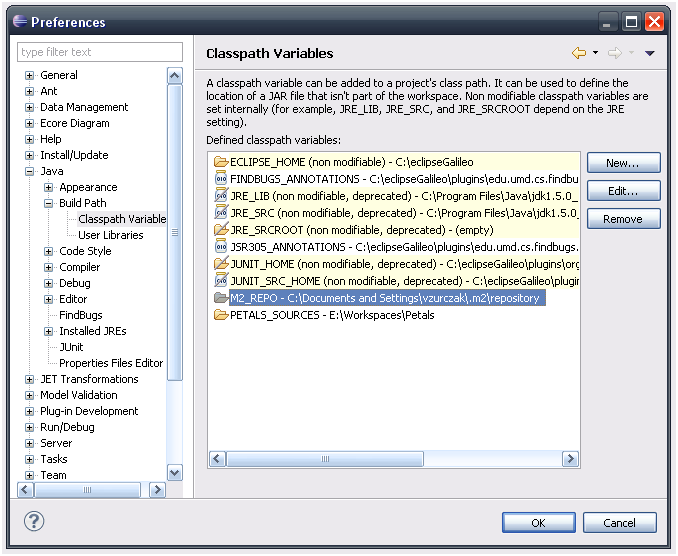Click the JUNIT_HOME folder icon
678x556 pixels.
tap(221, 264)
